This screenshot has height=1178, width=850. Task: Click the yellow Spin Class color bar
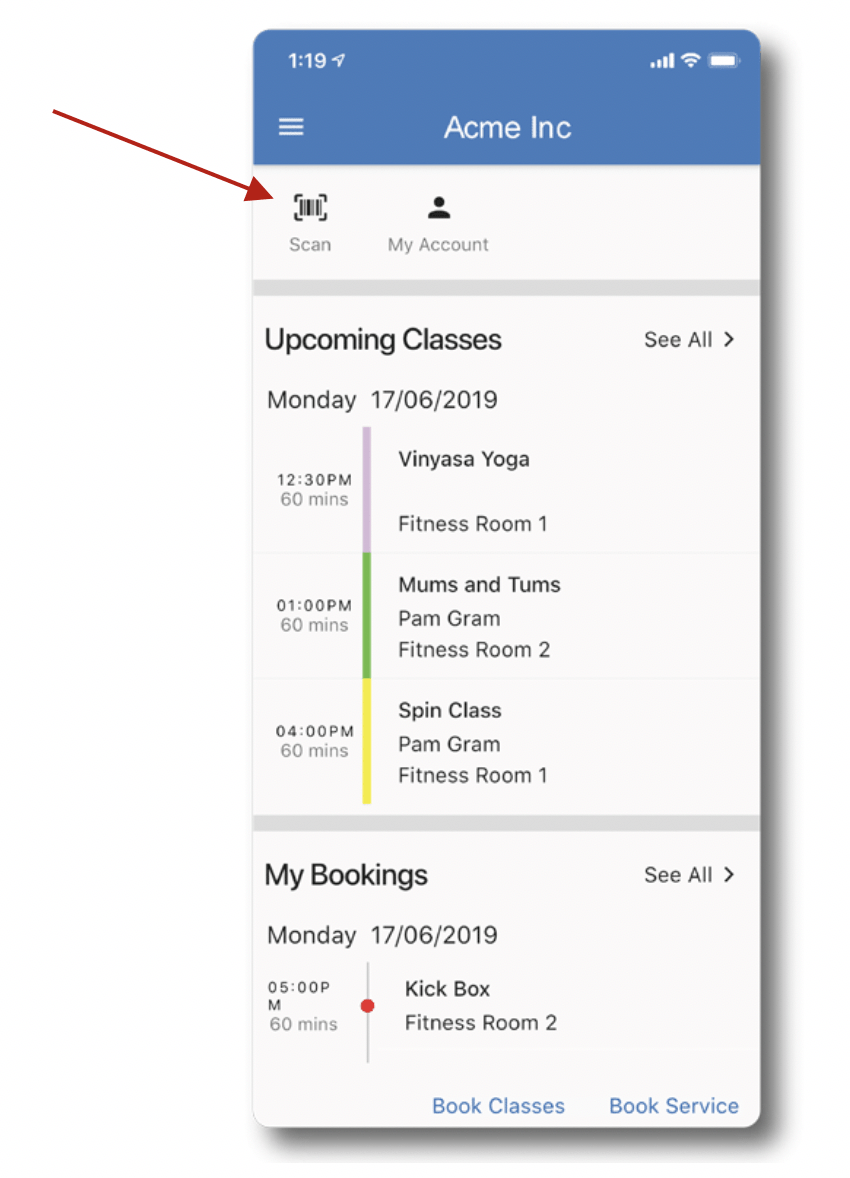point(367,742)
